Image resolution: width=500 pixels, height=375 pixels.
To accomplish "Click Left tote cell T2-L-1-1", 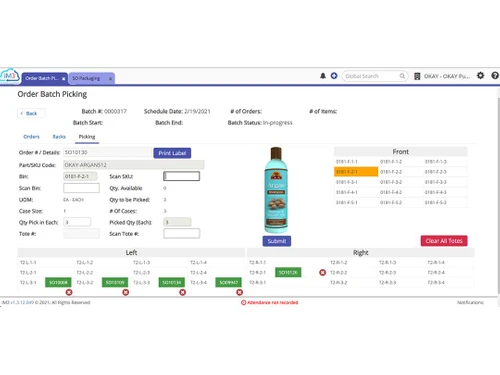I will [28, 263].
